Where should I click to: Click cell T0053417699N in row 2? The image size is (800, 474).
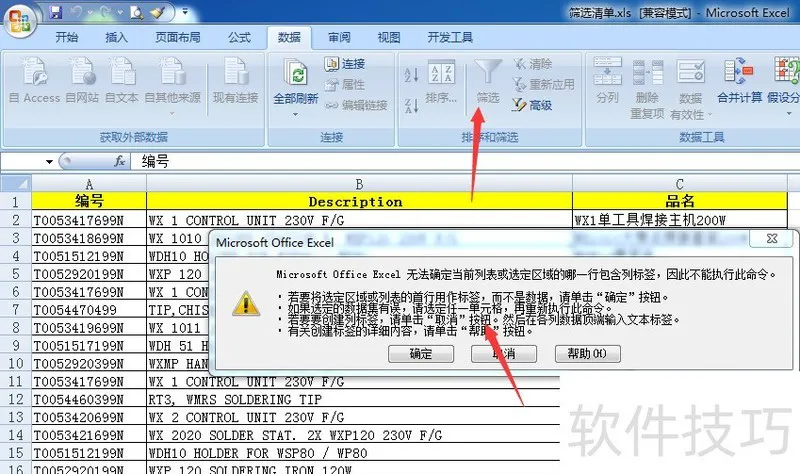pyautogui.click(x=89, y=220)
